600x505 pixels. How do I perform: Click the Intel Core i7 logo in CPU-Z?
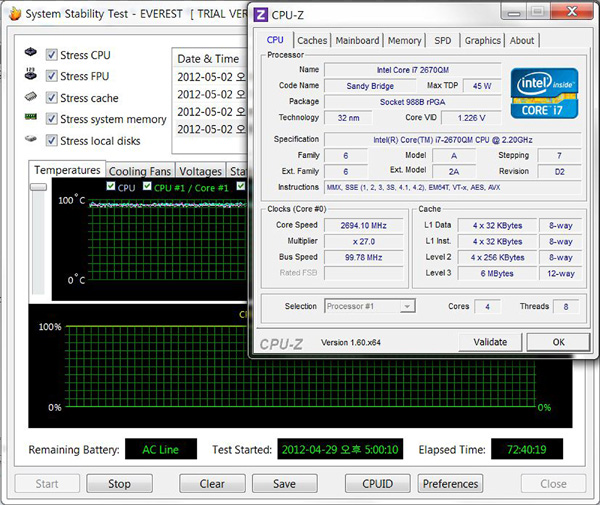(x=544, y=93)
